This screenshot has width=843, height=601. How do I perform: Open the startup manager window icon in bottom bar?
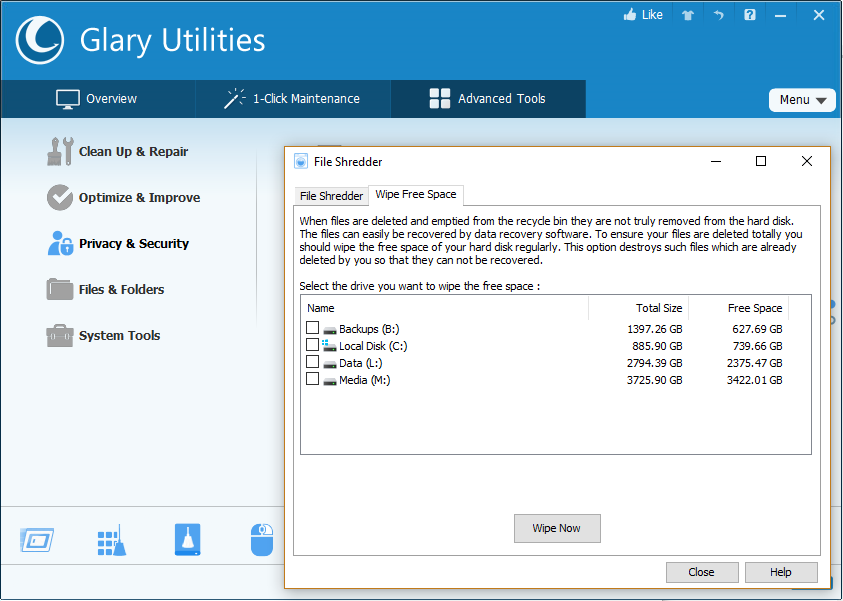coord(37,540)
